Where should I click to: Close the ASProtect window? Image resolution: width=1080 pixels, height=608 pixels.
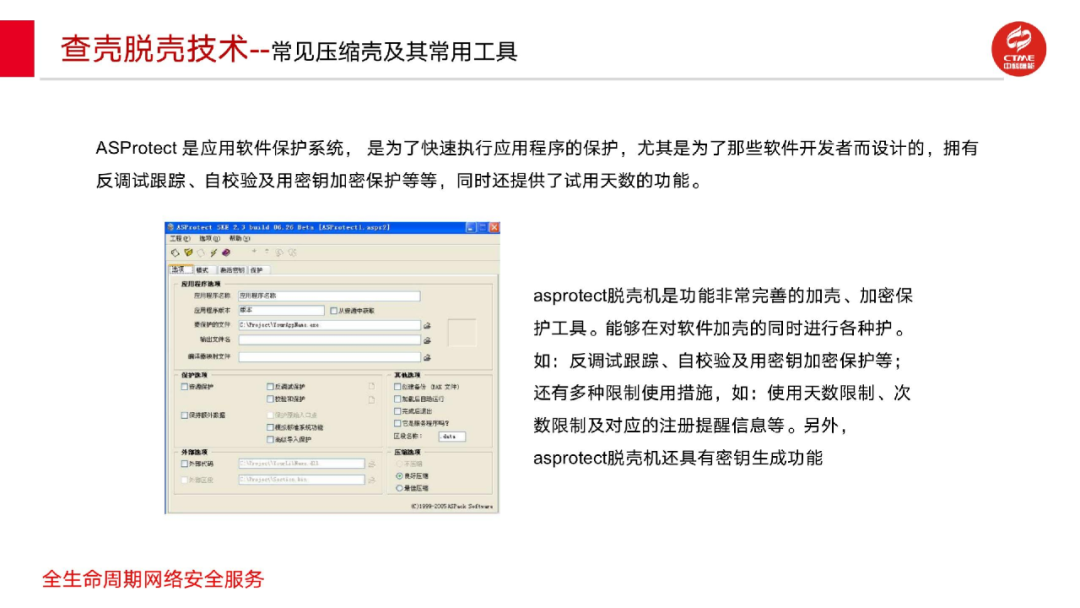[x=494, y=227]
